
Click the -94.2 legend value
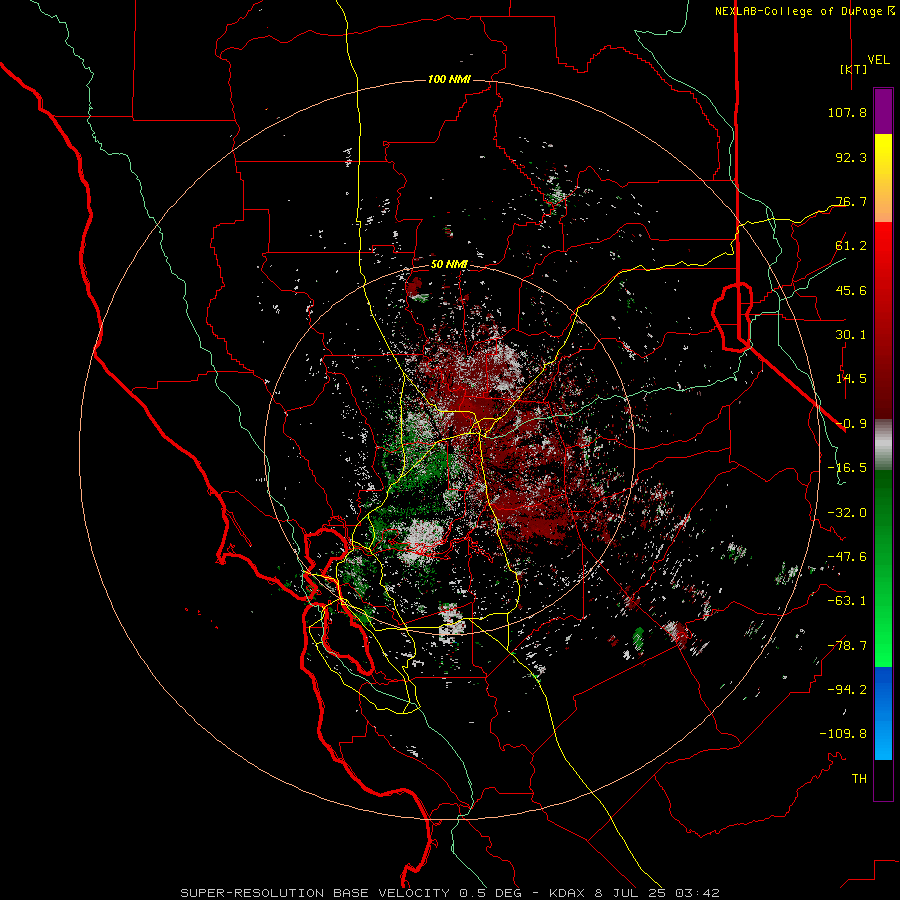pyautogui.click(x=847, y=690)
